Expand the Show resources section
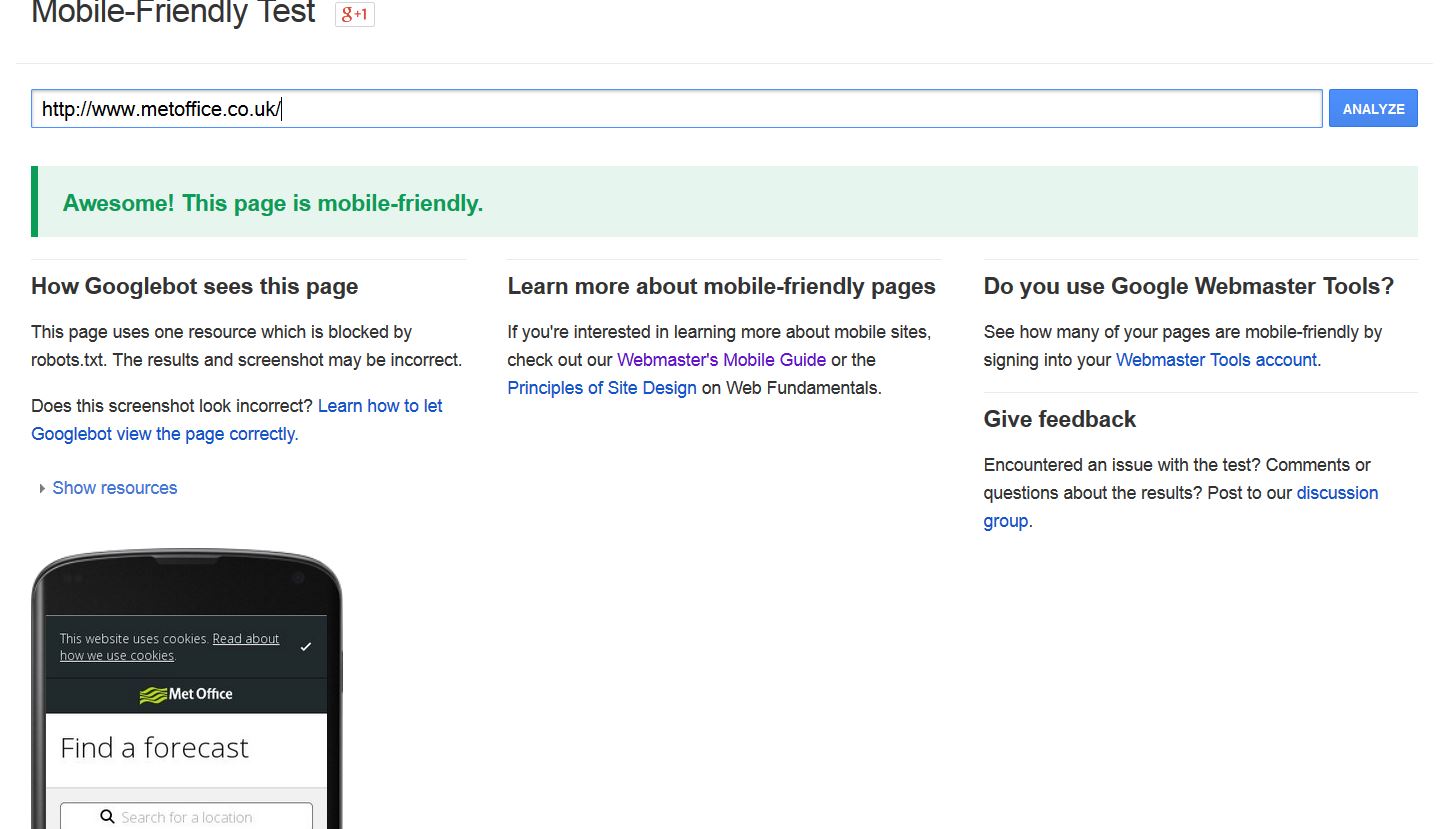Viewport: 1442px width, 829px height. click(114, 488)
